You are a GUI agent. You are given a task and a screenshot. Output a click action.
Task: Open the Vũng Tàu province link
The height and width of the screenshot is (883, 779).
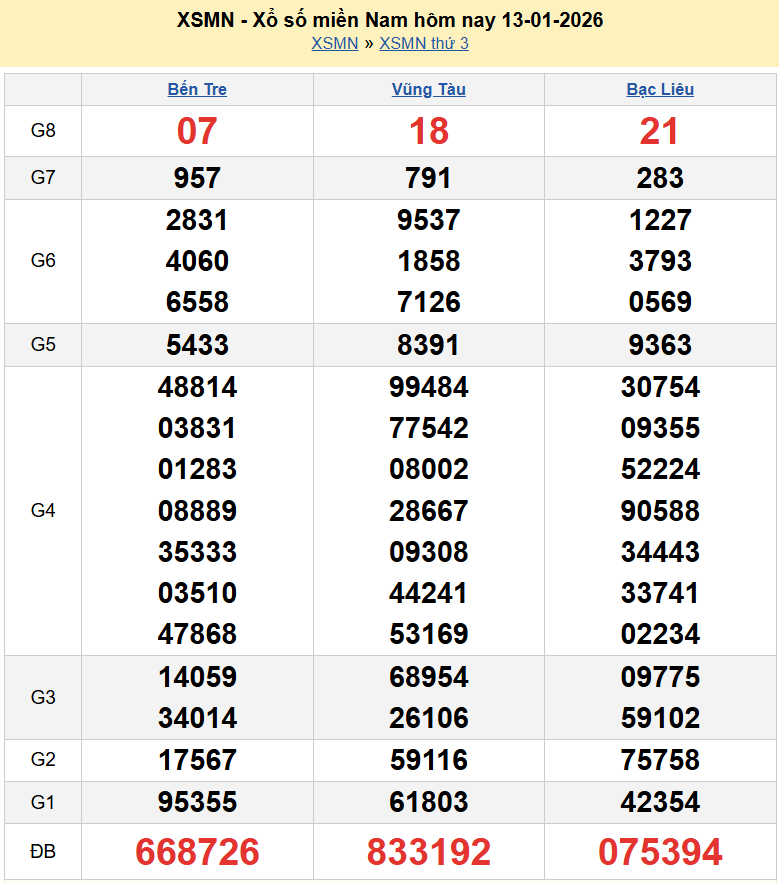point(428,89)
